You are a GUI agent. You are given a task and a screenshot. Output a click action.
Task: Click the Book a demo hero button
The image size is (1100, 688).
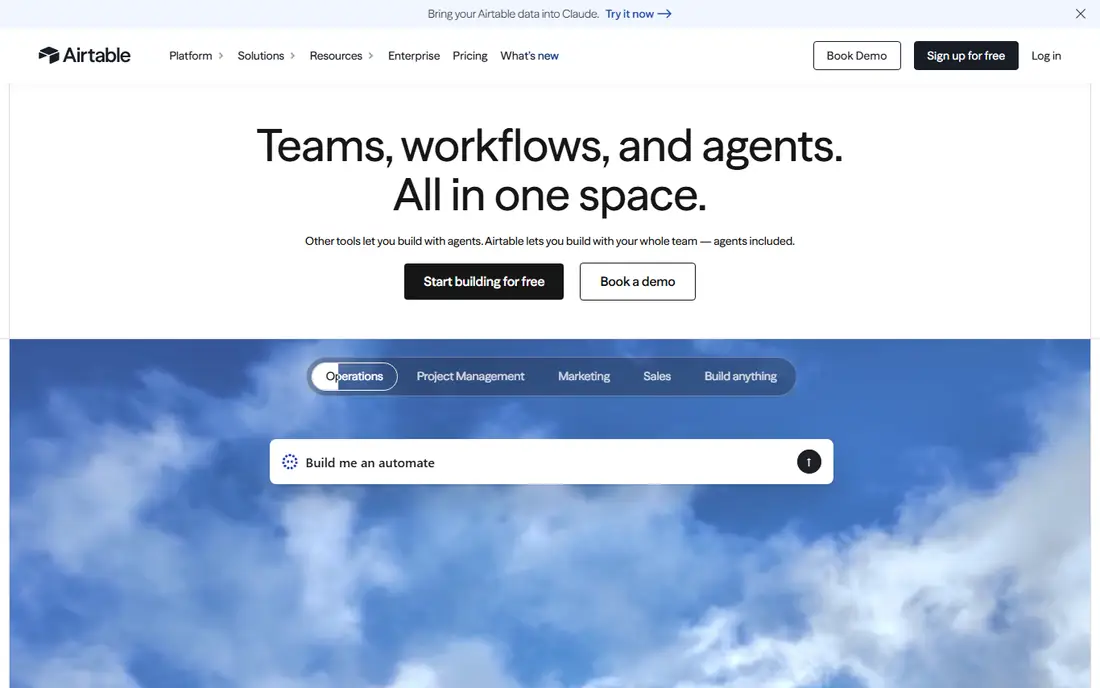click(x=637, y=281)
